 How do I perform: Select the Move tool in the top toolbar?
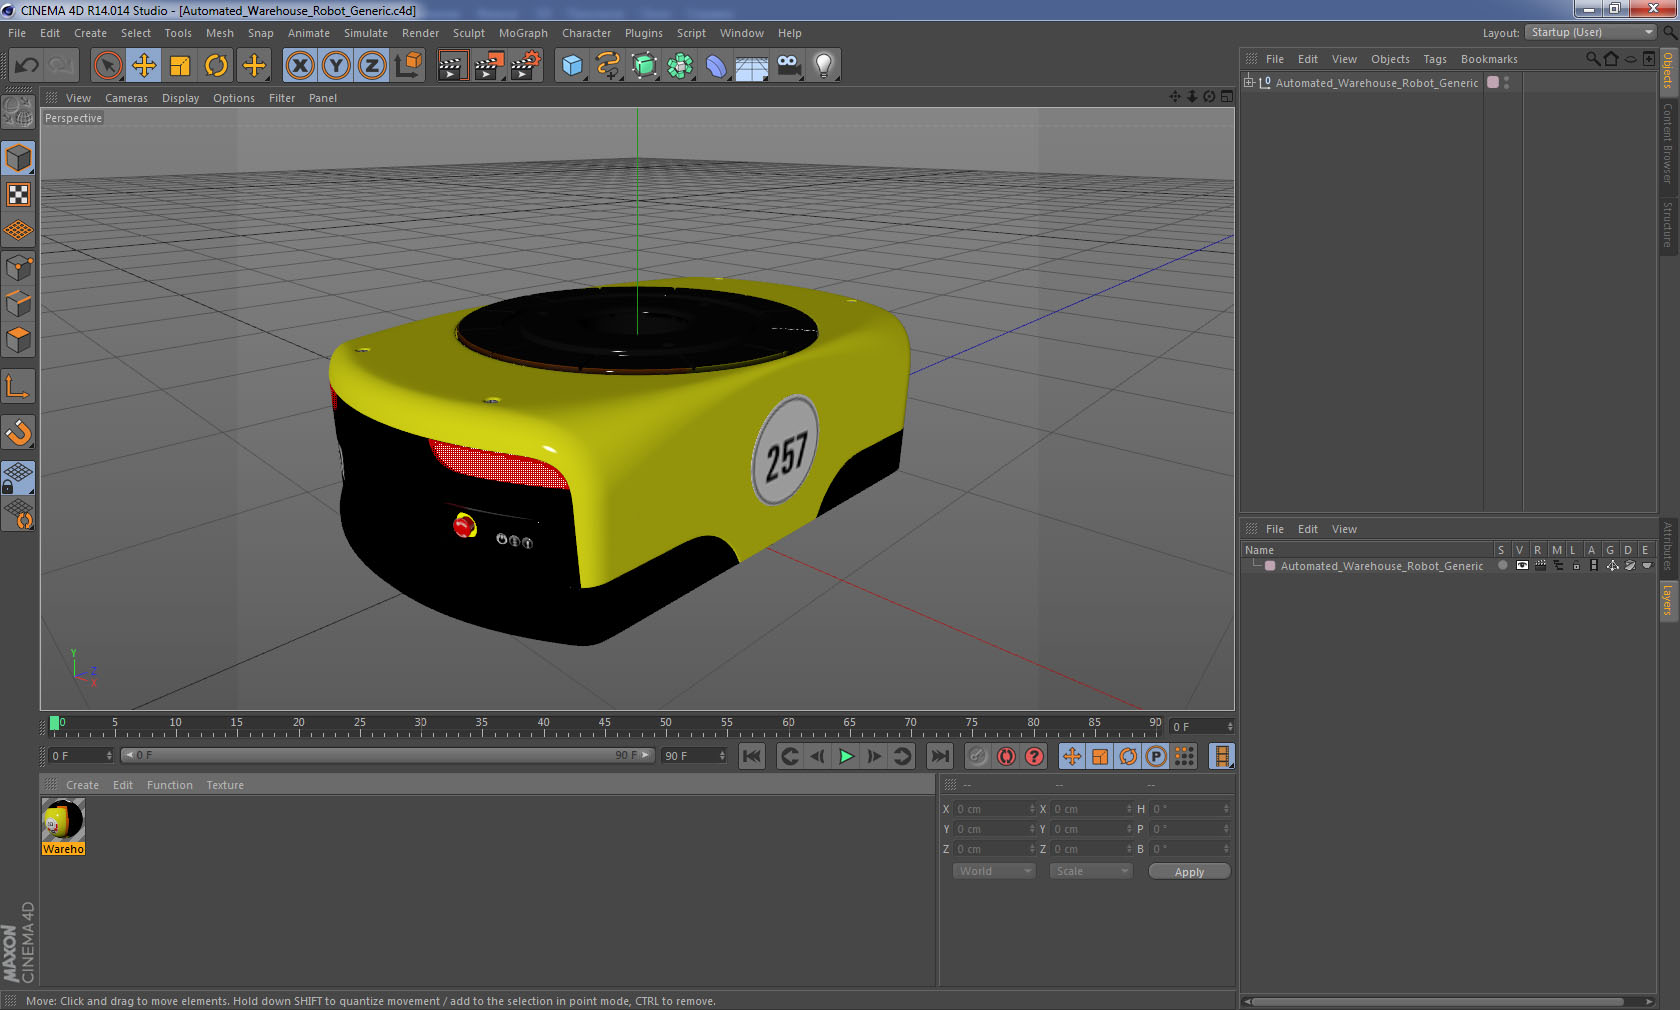tap(144, 66)
